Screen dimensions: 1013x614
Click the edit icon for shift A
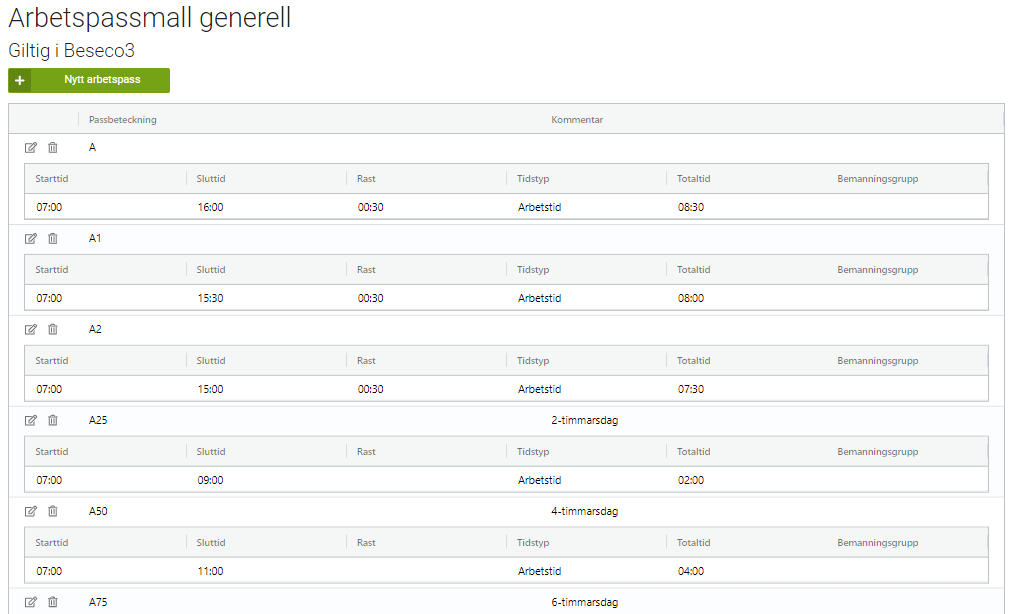[x=31, y=148]
